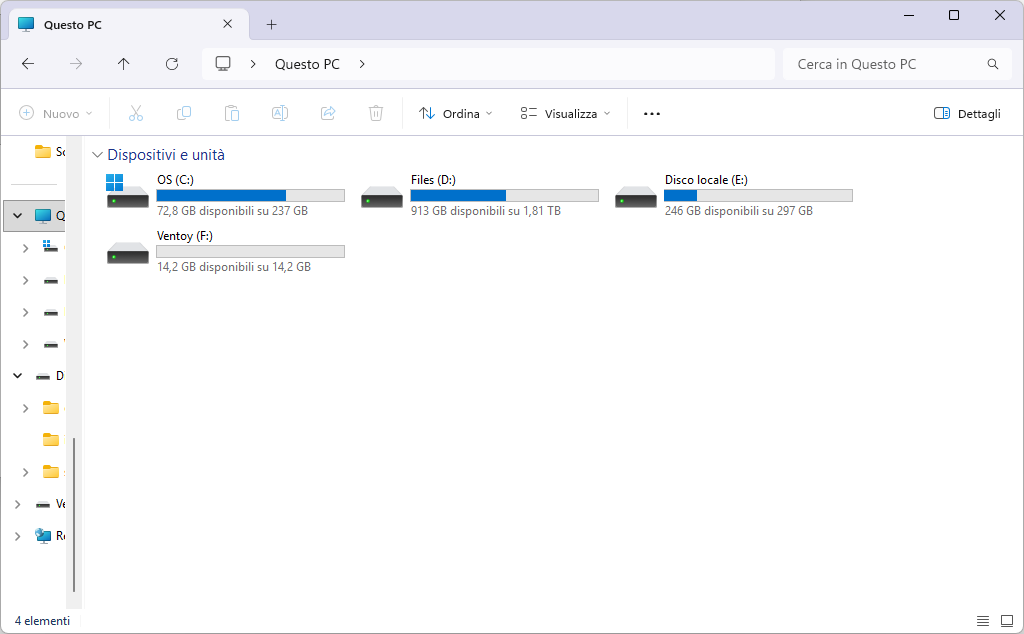
Task: Click the "4 elementi" status bar text
Action: point(42,621)
